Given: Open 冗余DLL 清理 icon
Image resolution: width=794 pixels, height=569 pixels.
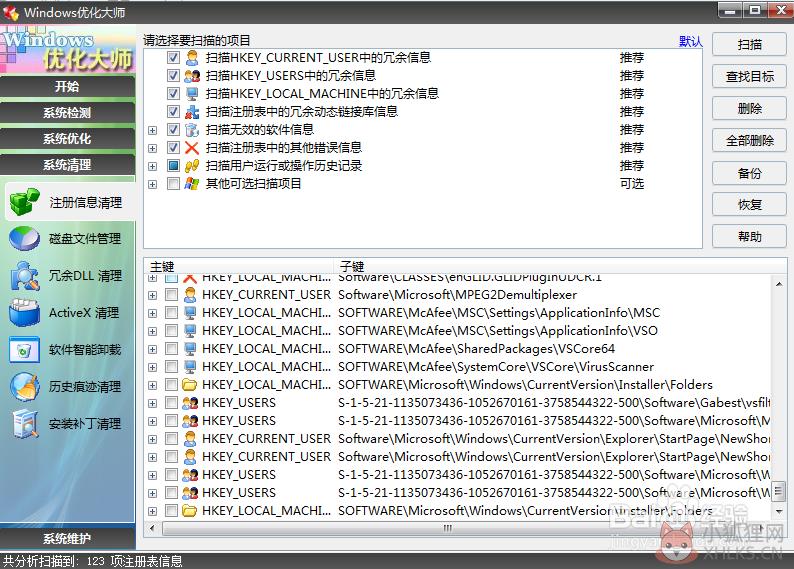Looking at the screenshot, I should (24, 276).
